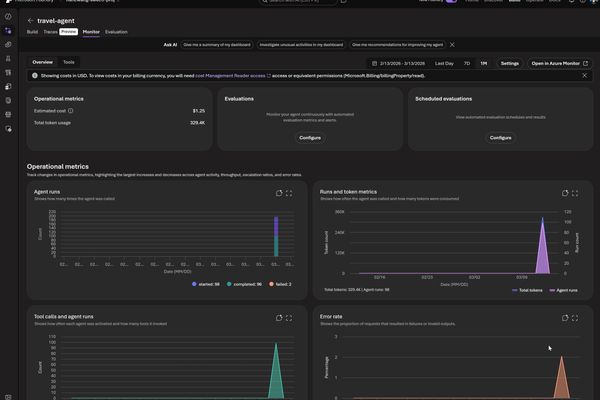Click the 329.4K total token usage value

pos(197,123)
